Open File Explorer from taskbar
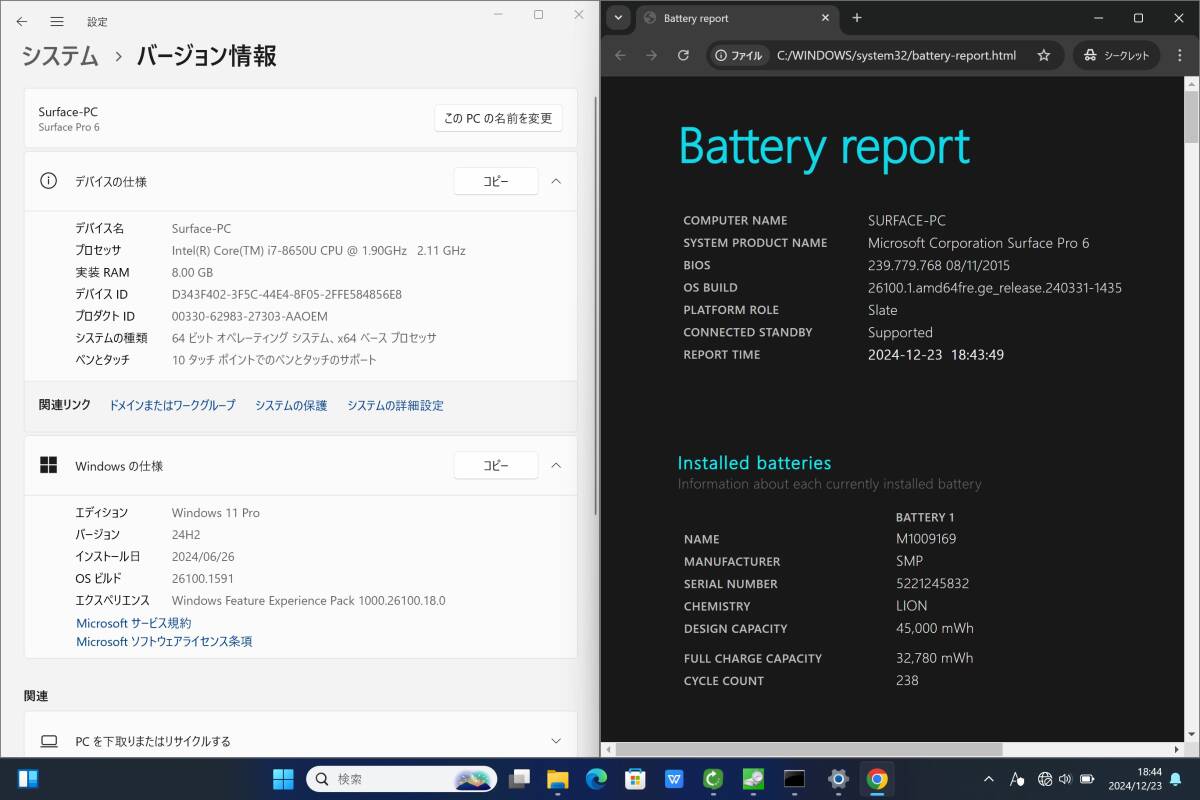The width and height of the screenshot is (1200, 800). [x=557, y=778]
